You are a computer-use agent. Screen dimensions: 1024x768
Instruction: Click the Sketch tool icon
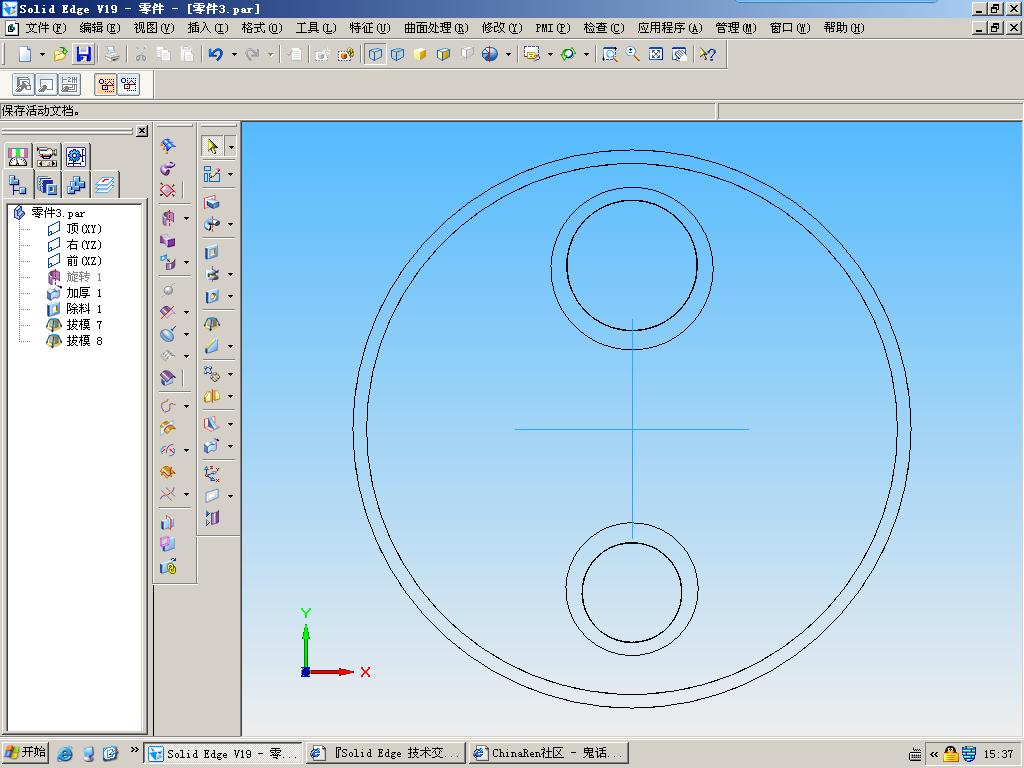(212, 174)
